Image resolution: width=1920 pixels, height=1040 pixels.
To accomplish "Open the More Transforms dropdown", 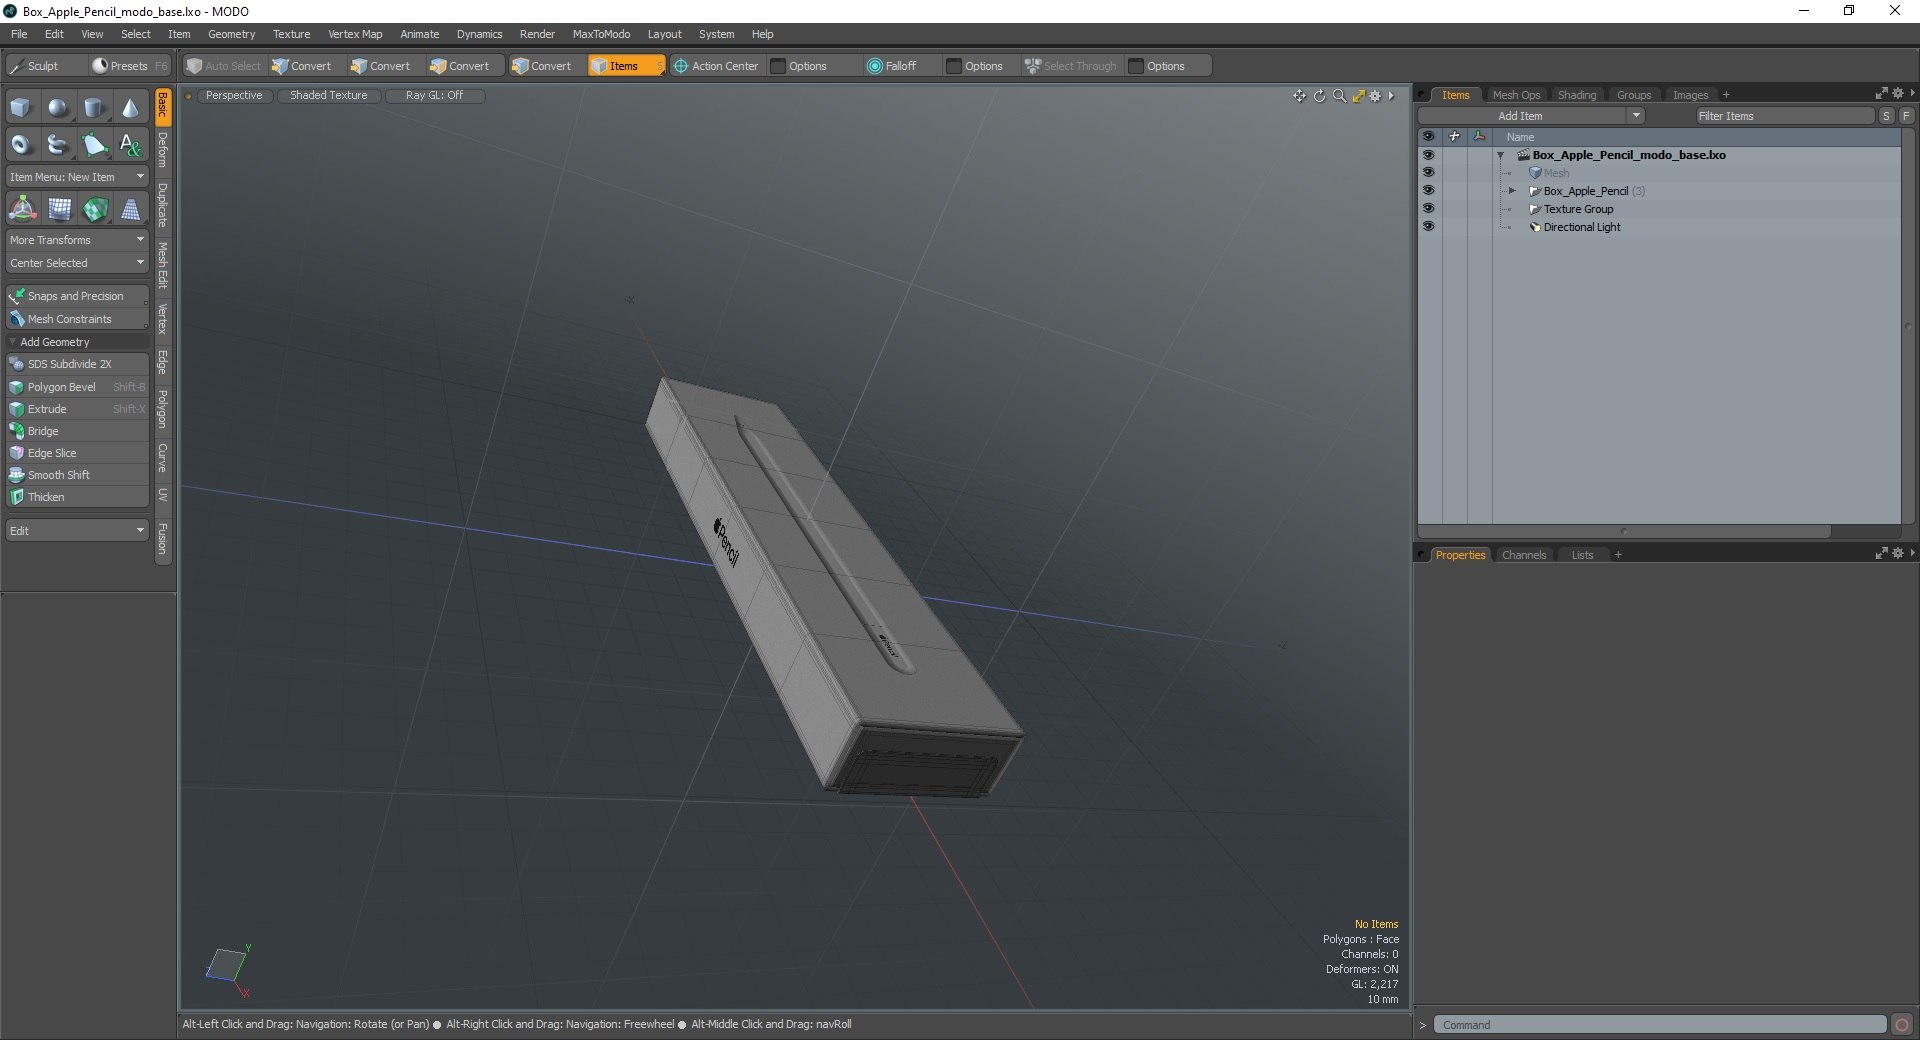I will 77,240.
